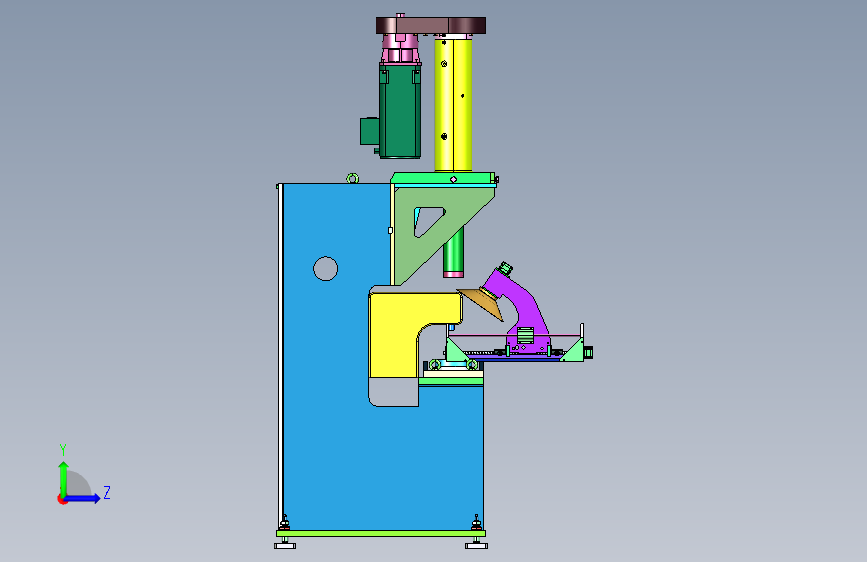867x562 pixels.
Task: Select the brown belt cover on top
Action: (x=431, y=25)
